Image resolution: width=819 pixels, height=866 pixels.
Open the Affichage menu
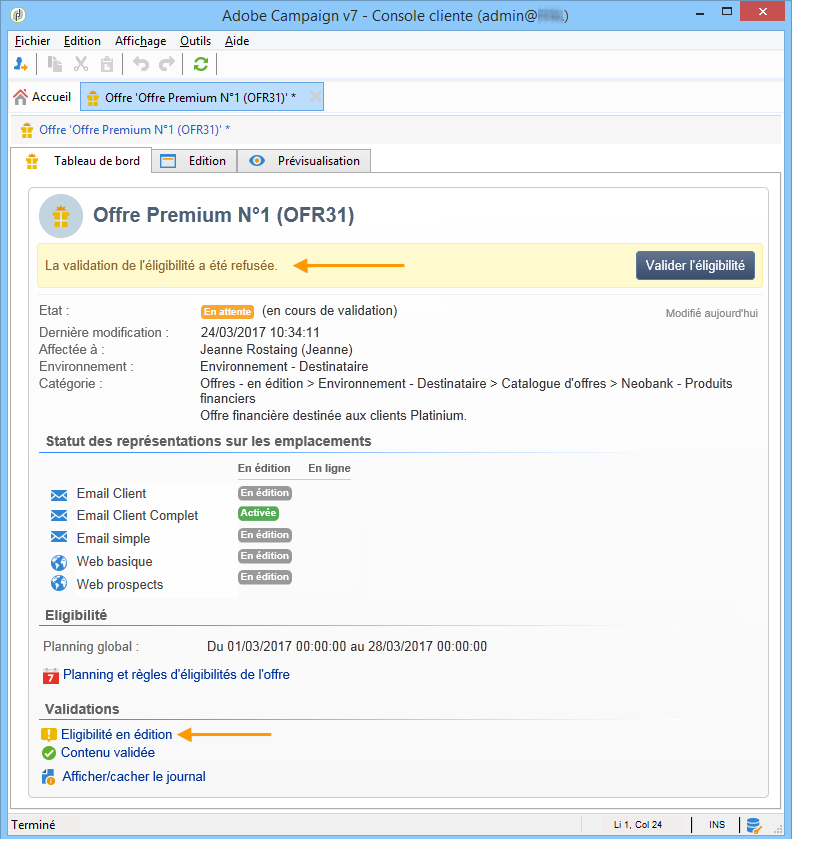coord(140,41)
